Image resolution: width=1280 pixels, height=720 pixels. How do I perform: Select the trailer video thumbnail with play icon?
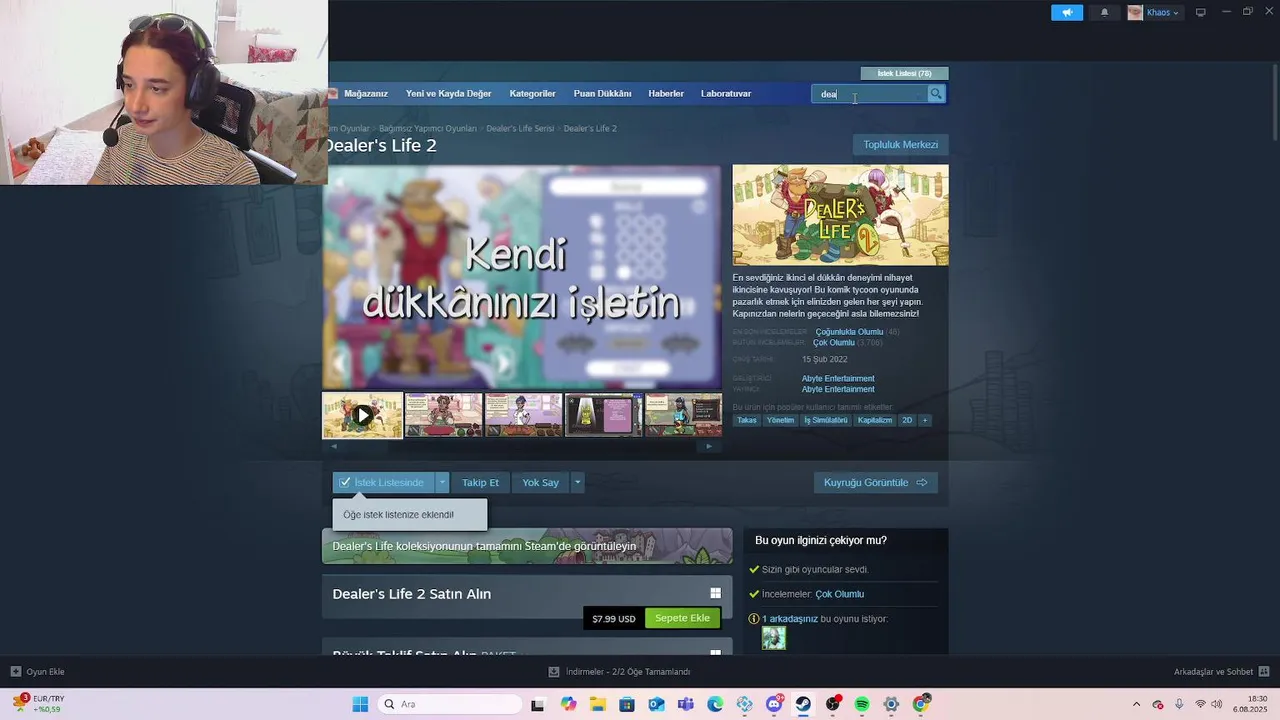(362, 415)
